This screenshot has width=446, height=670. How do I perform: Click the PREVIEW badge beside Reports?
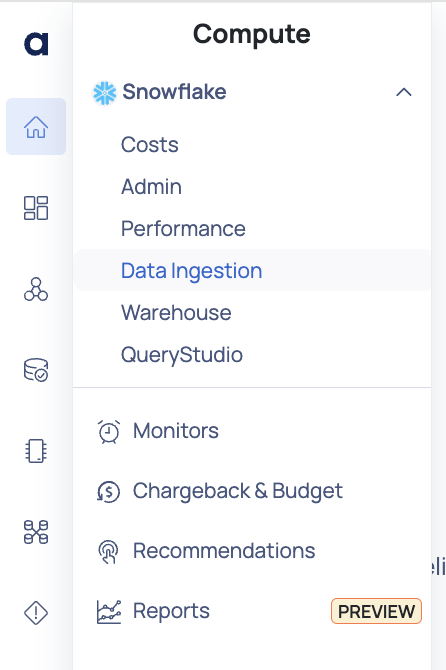pyautogui.click(x=376, y=611)
